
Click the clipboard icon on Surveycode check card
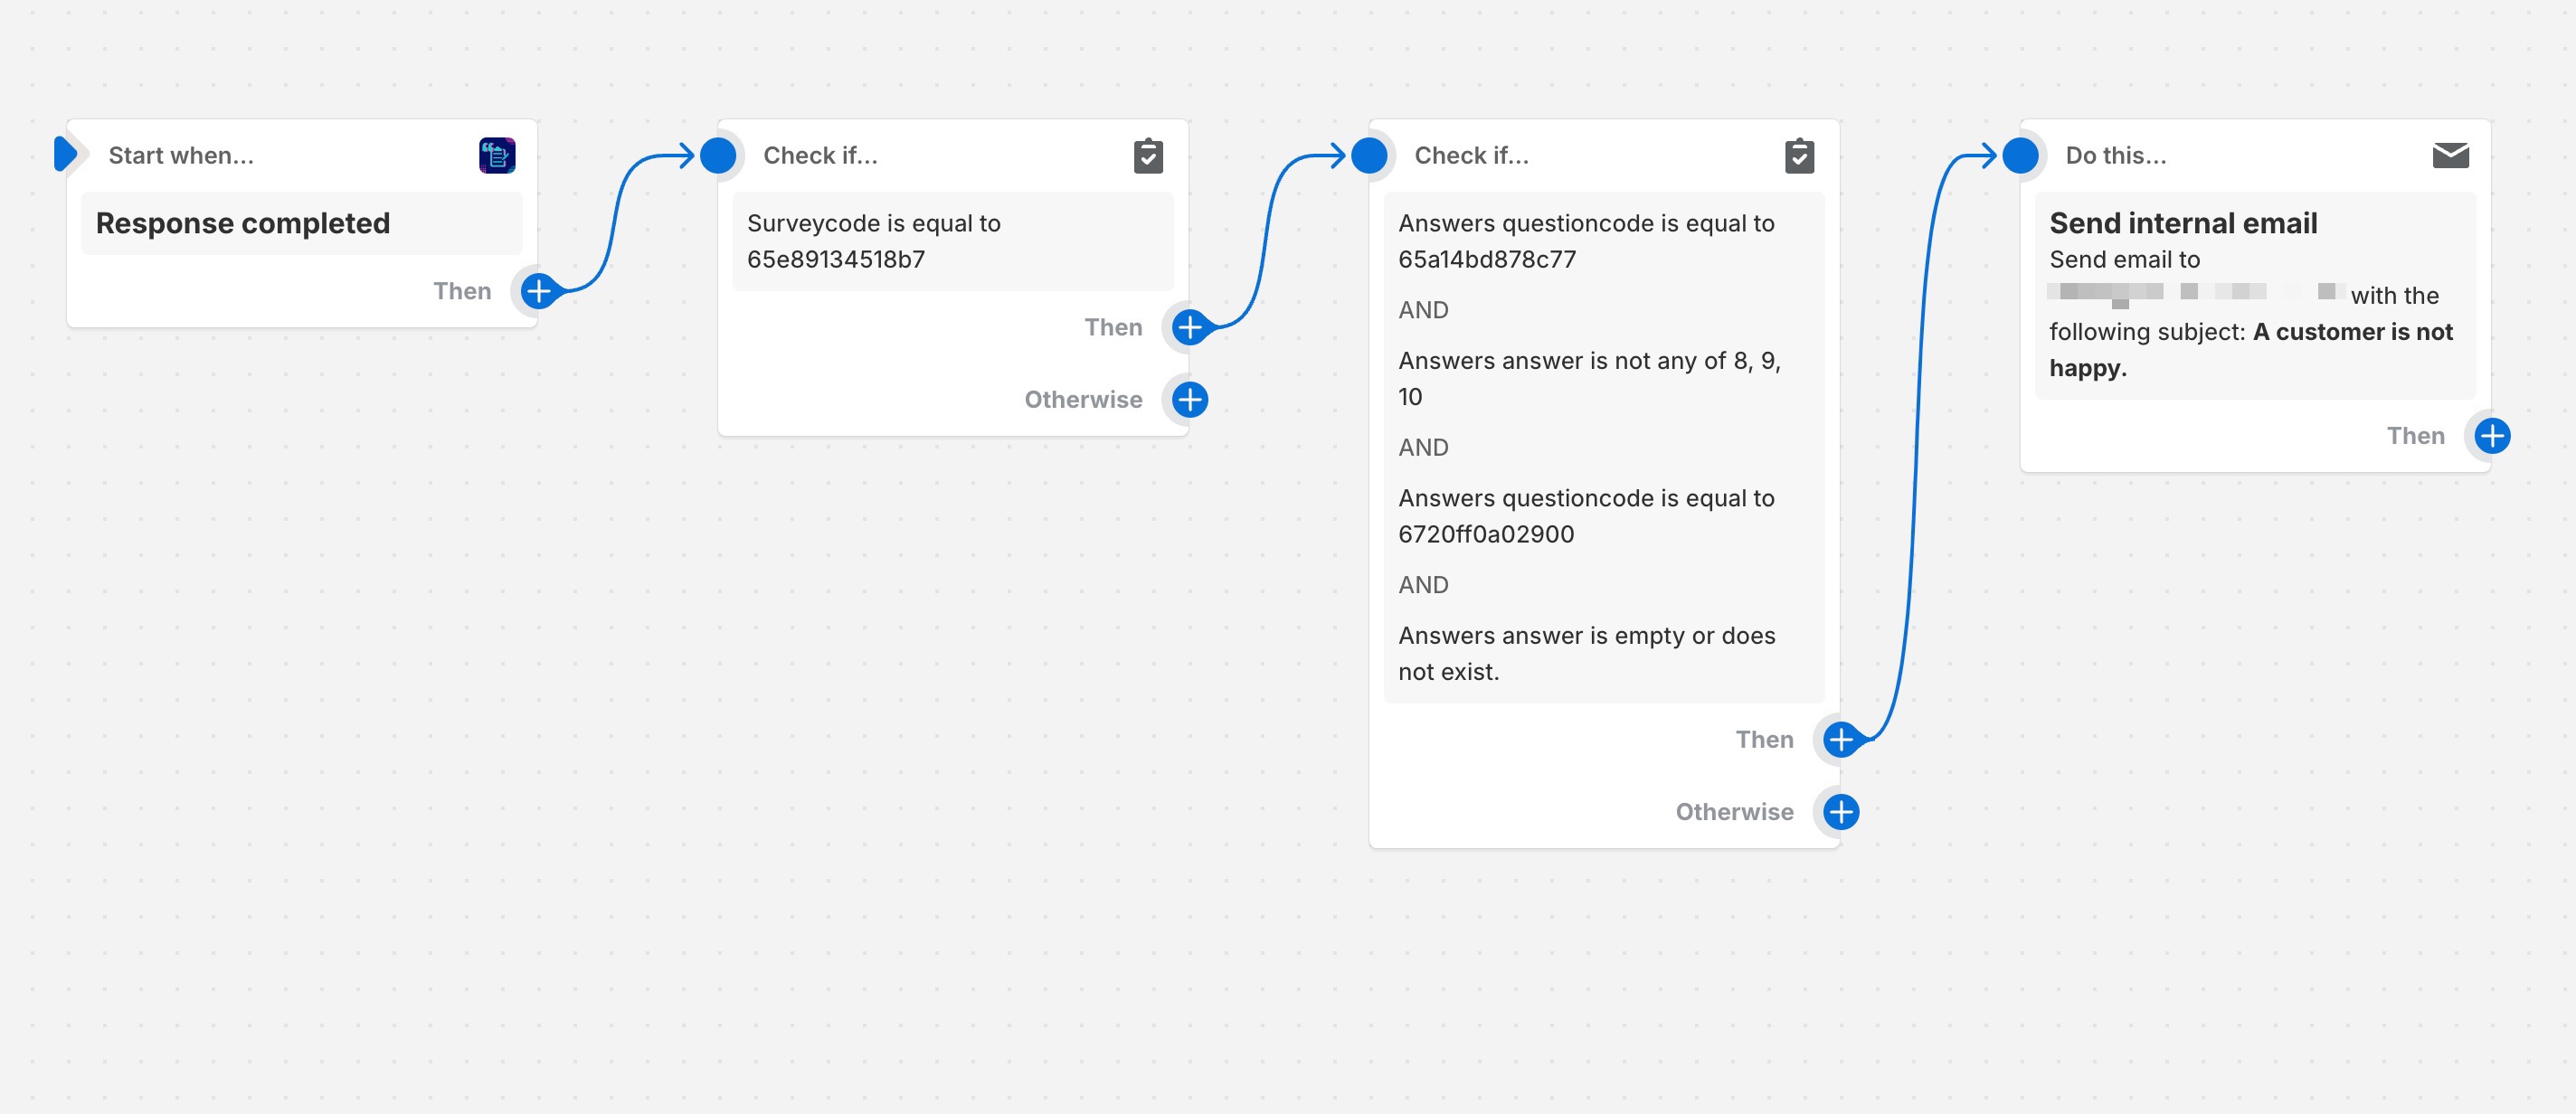click(1148, 155)
